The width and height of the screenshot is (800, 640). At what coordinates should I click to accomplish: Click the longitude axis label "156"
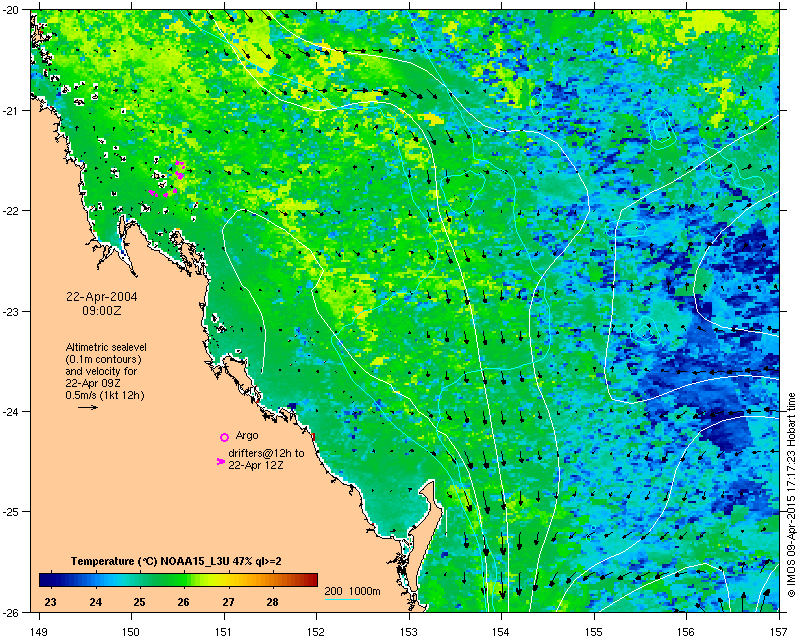tap(687, 632)
